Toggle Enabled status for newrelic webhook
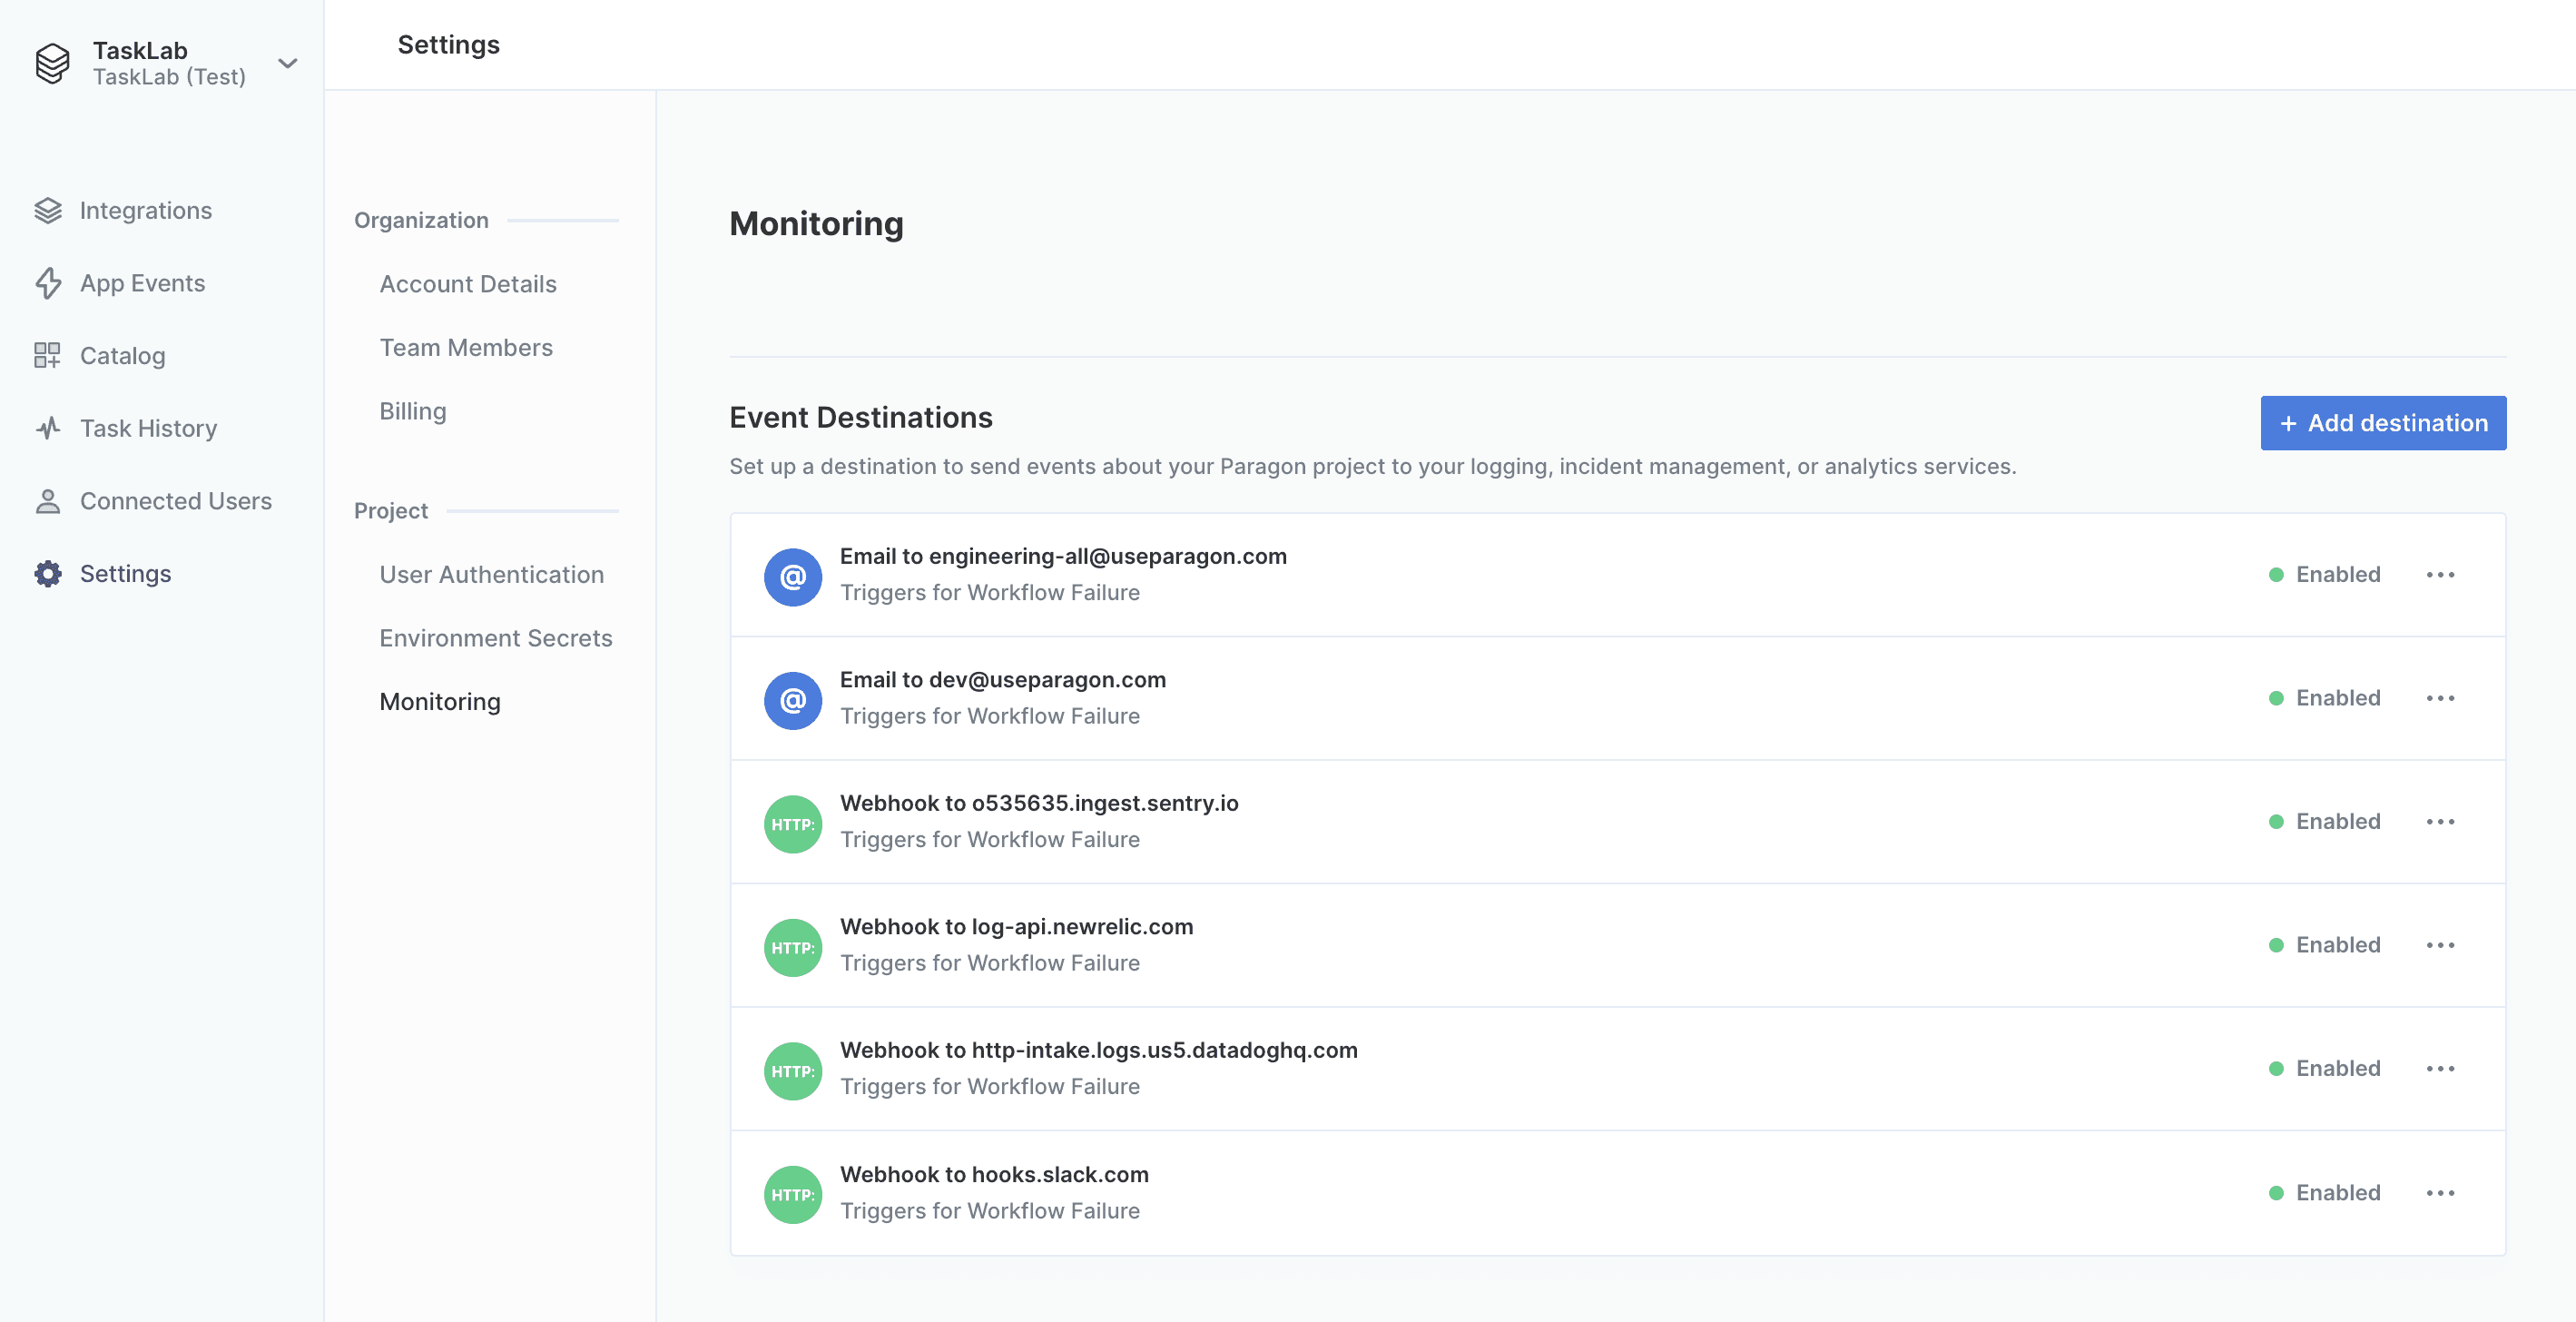 tap(2324, 945)
